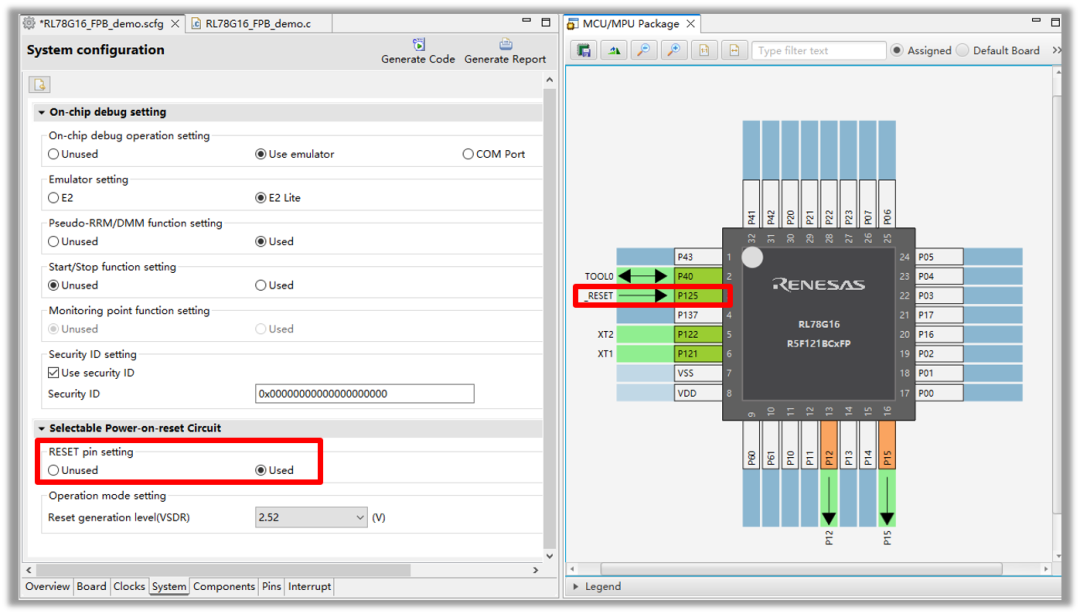
Task: Open Reset generation level VSDR dropdown
Action: click(311, 518)
